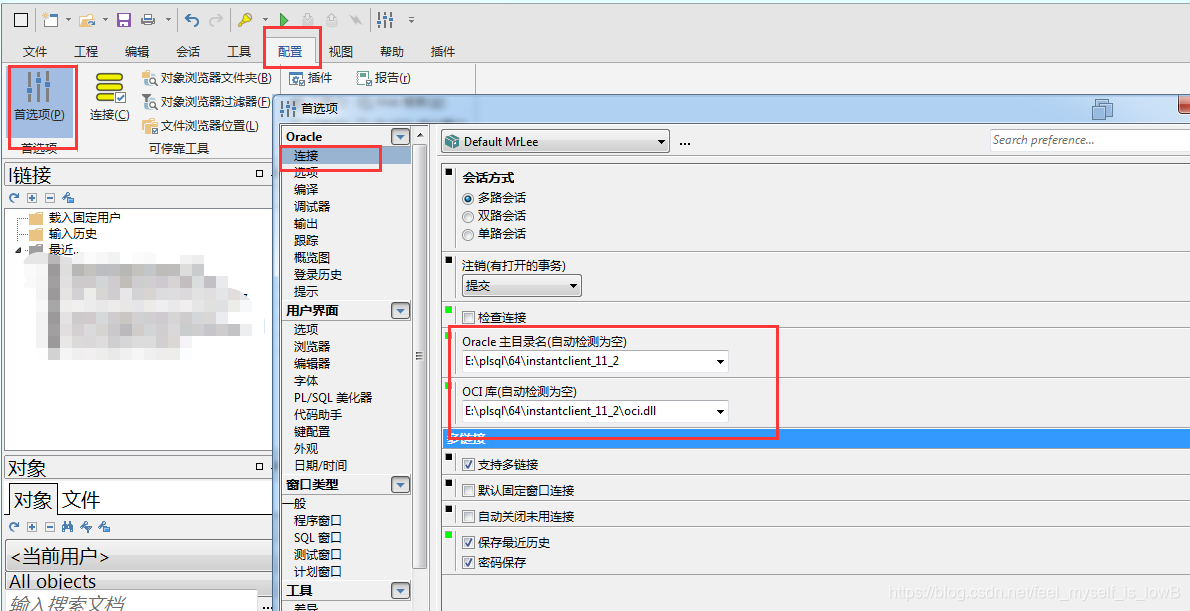Screen dimensions: 1190x611
Task: Open OCI 库 path dropdown
Action: pos(720,412)
